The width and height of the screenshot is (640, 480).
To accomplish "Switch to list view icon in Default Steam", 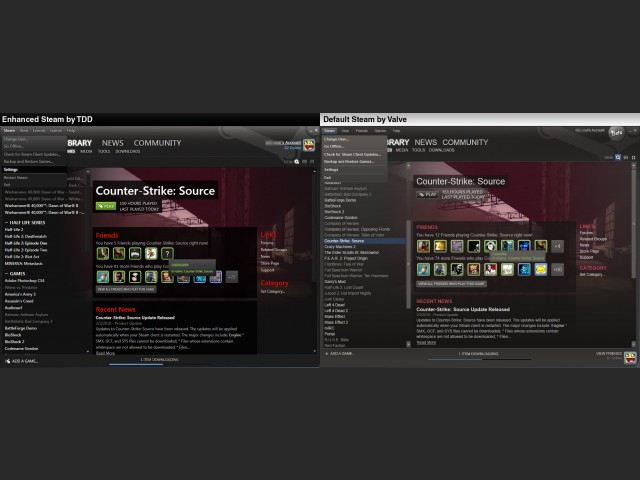I will pyautogui.click(x=626, y=157).
